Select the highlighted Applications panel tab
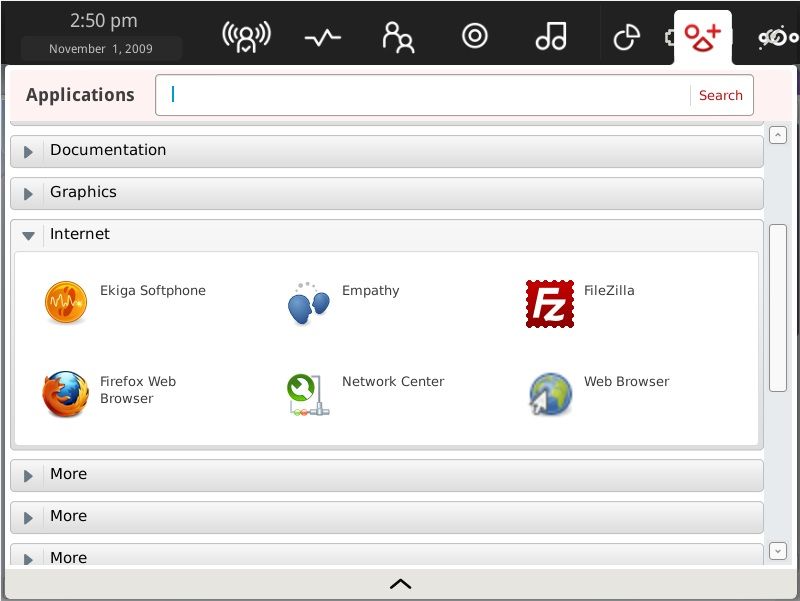Screen dimensions: 800x601 (702, 37)
